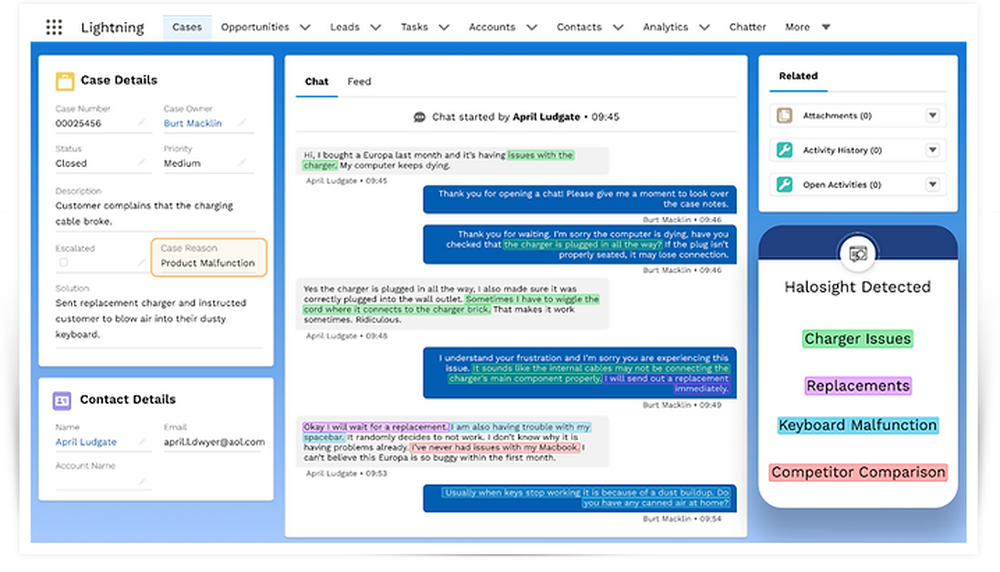Click the Email field april.ldwyer@aol.com

tap(214, 442)
